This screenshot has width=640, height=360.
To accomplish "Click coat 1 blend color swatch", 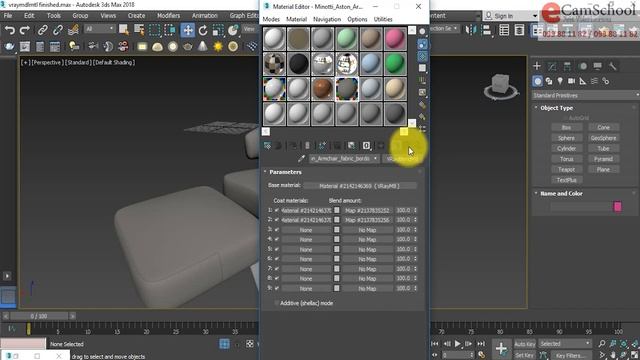I will click(x=337, y=210).
